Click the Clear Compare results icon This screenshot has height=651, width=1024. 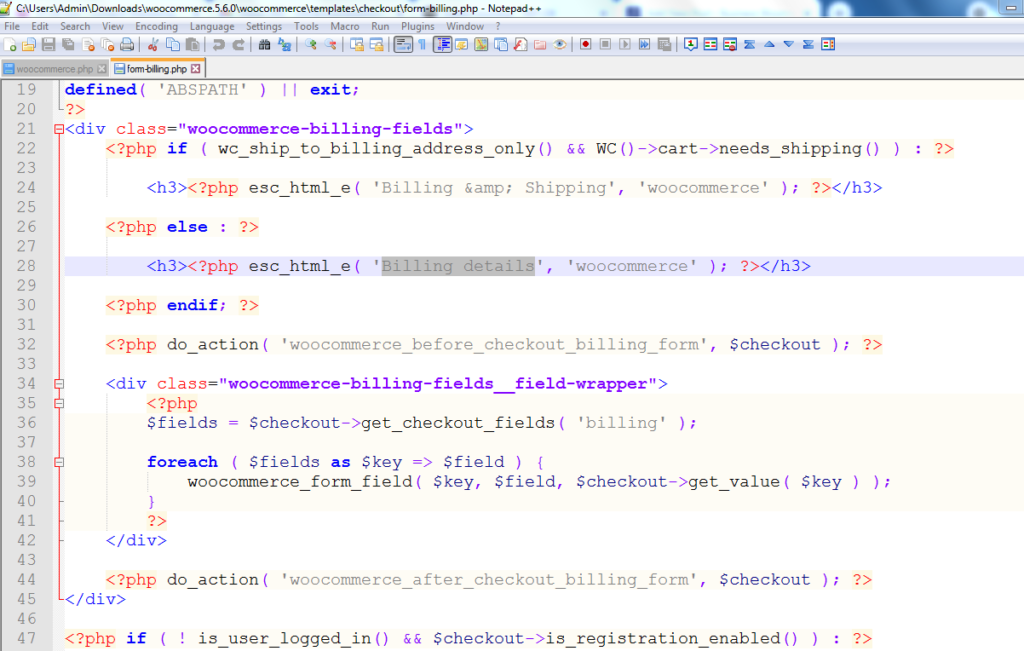click(x=730, y=44)
